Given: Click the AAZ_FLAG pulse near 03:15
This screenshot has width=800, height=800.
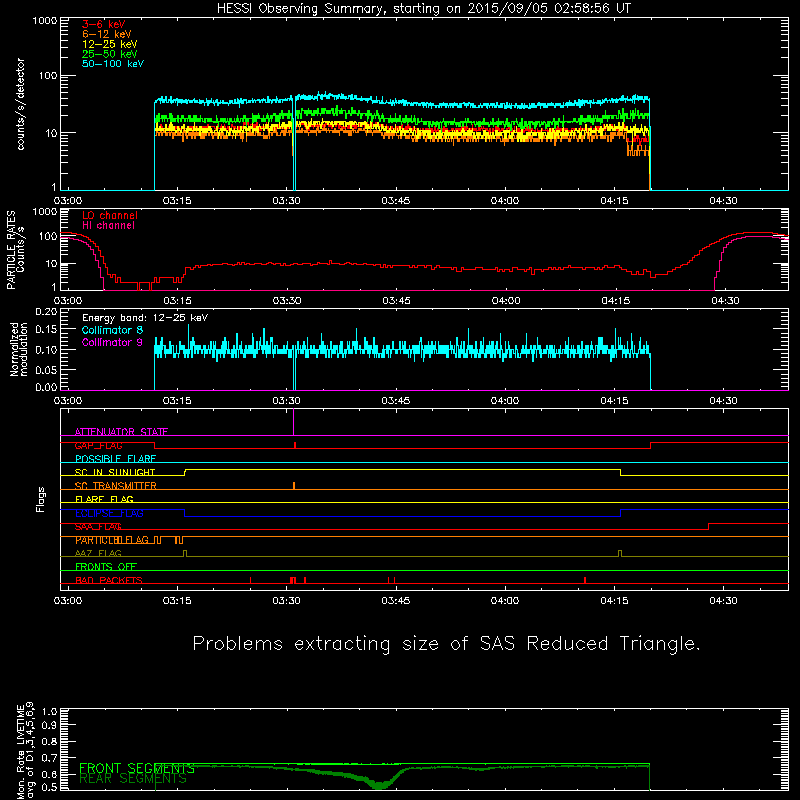Looking at the screenshot, I should click(x=185, y=554).
